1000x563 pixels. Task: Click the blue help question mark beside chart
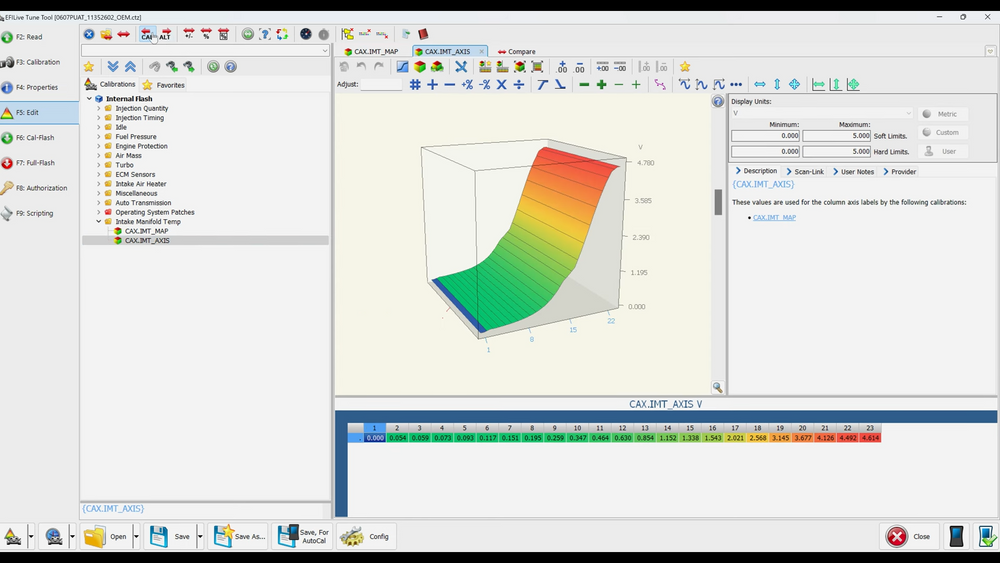pyautogui.click(x=717, y=102)
